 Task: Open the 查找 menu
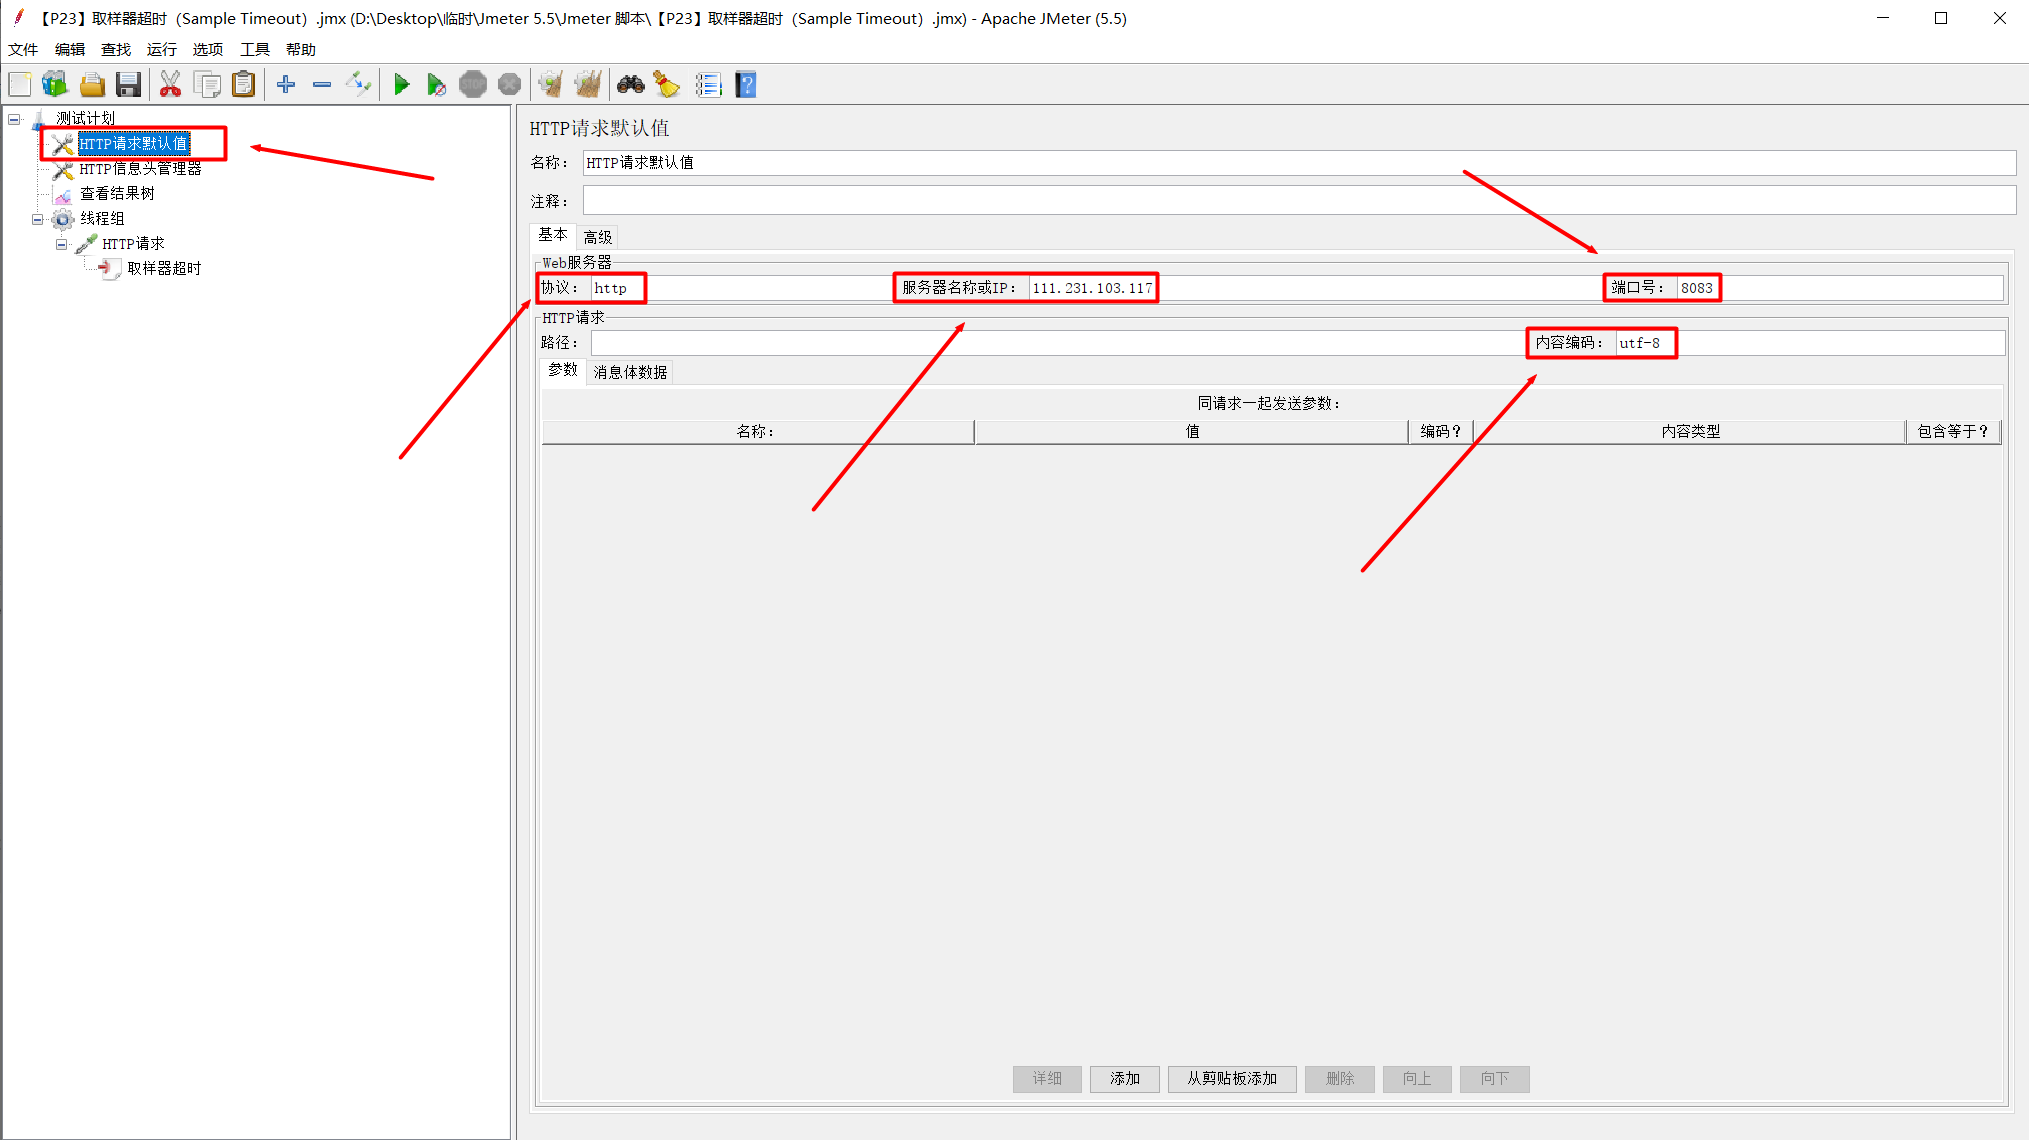pyautogui.click(x=116, y=49)
